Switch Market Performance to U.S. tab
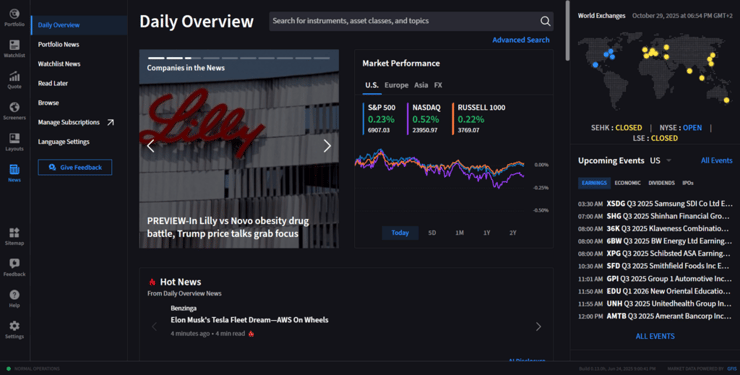 click(372, 85)
